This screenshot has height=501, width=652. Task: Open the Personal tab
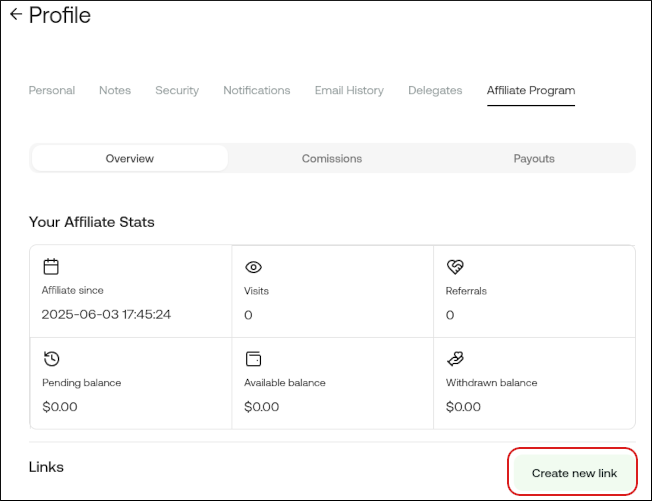tap(51, 90)
